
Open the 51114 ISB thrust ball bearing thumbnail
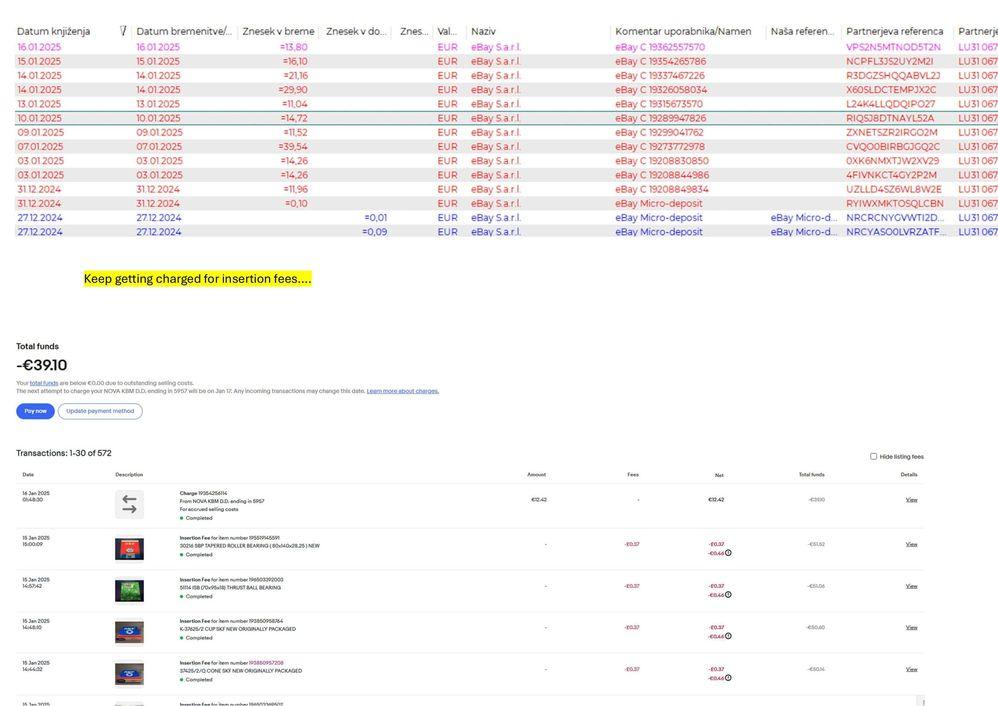[129, 590]
